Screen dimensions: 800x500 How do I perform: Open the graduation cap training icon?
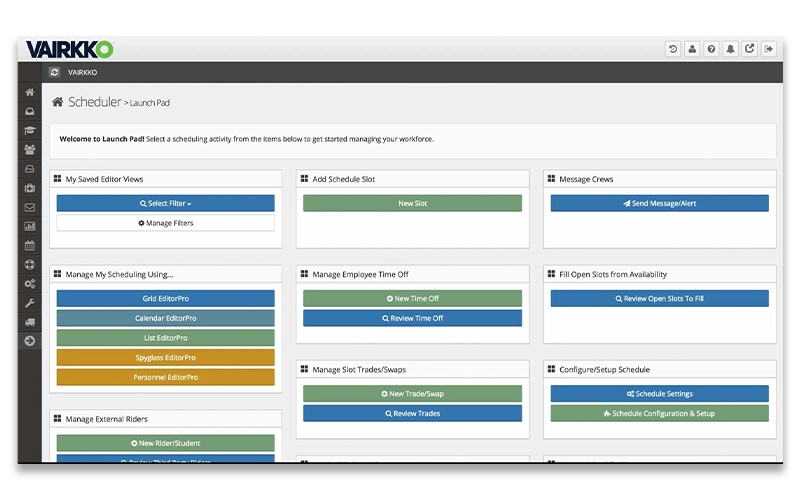coord(30,131)
